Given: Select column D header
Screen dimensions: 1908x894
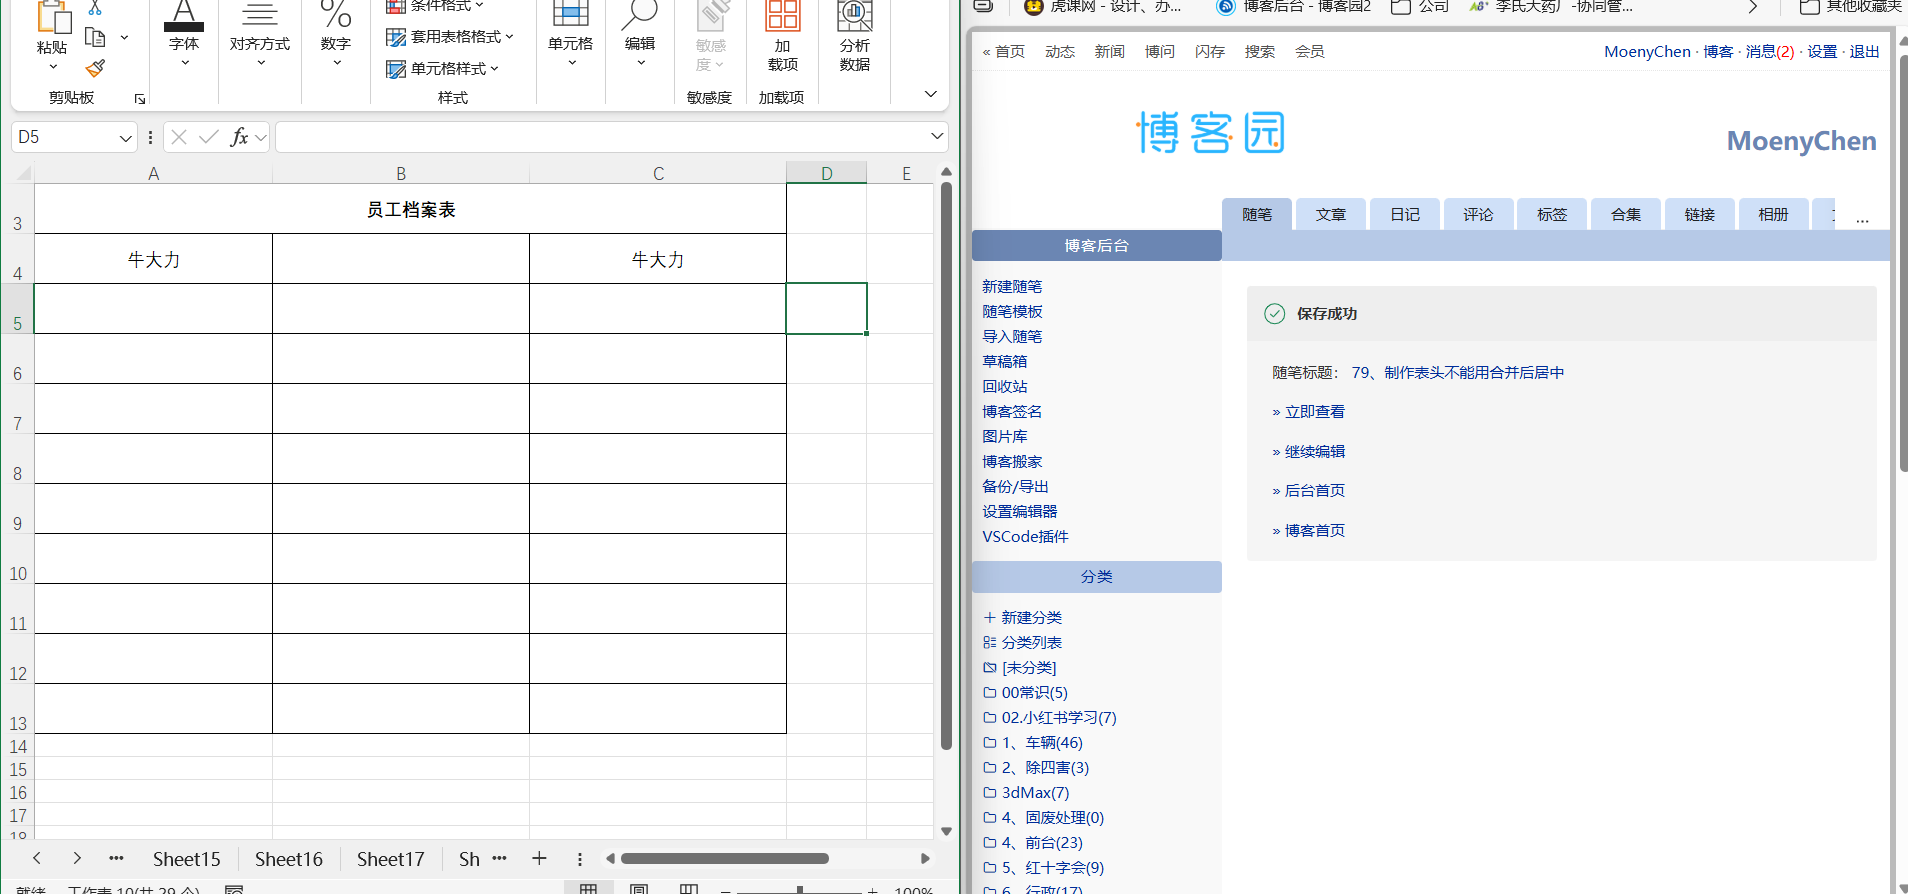Looking at the screenshot, I should [x=826, y=173].
